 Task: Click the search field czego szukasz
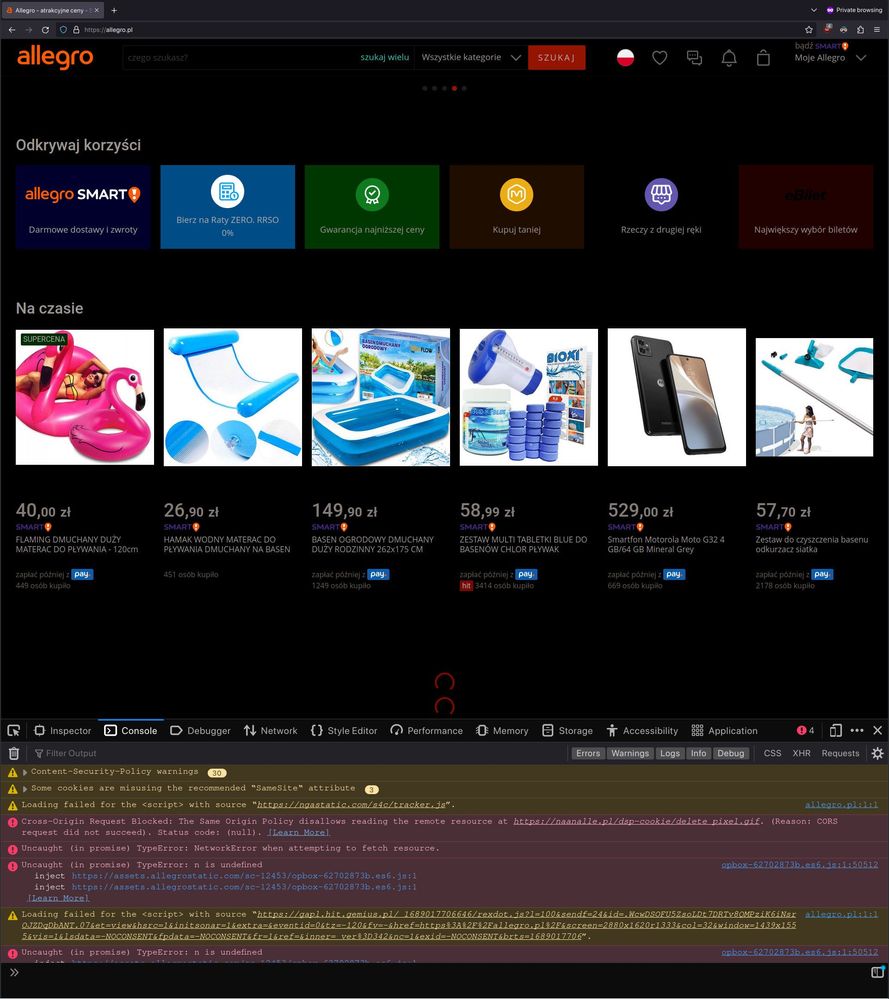(240, 57)
